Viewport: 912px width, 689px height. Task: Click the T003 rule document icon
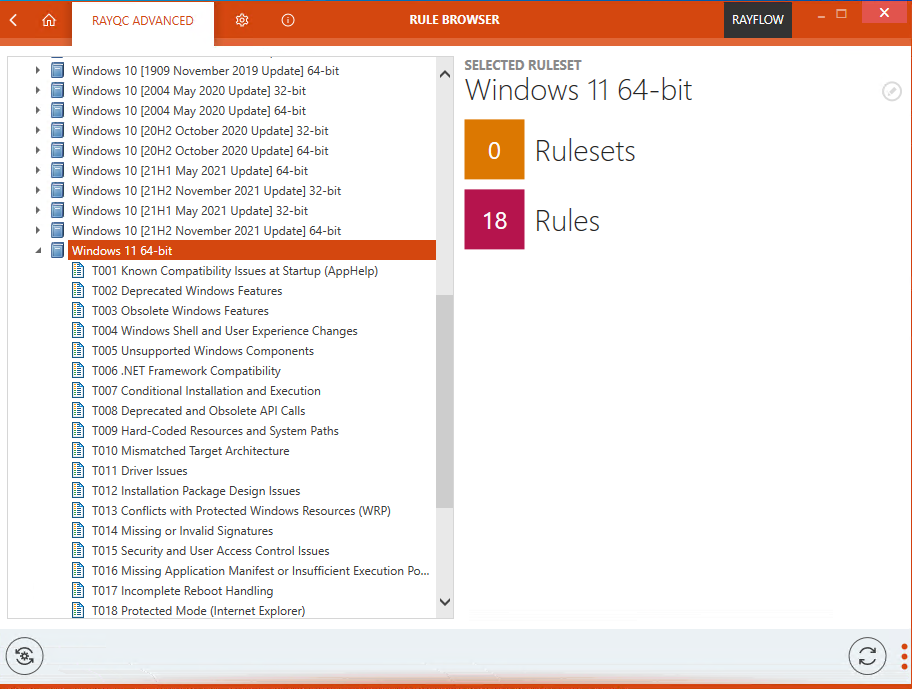pyautogui.click(x=77, y=310)
